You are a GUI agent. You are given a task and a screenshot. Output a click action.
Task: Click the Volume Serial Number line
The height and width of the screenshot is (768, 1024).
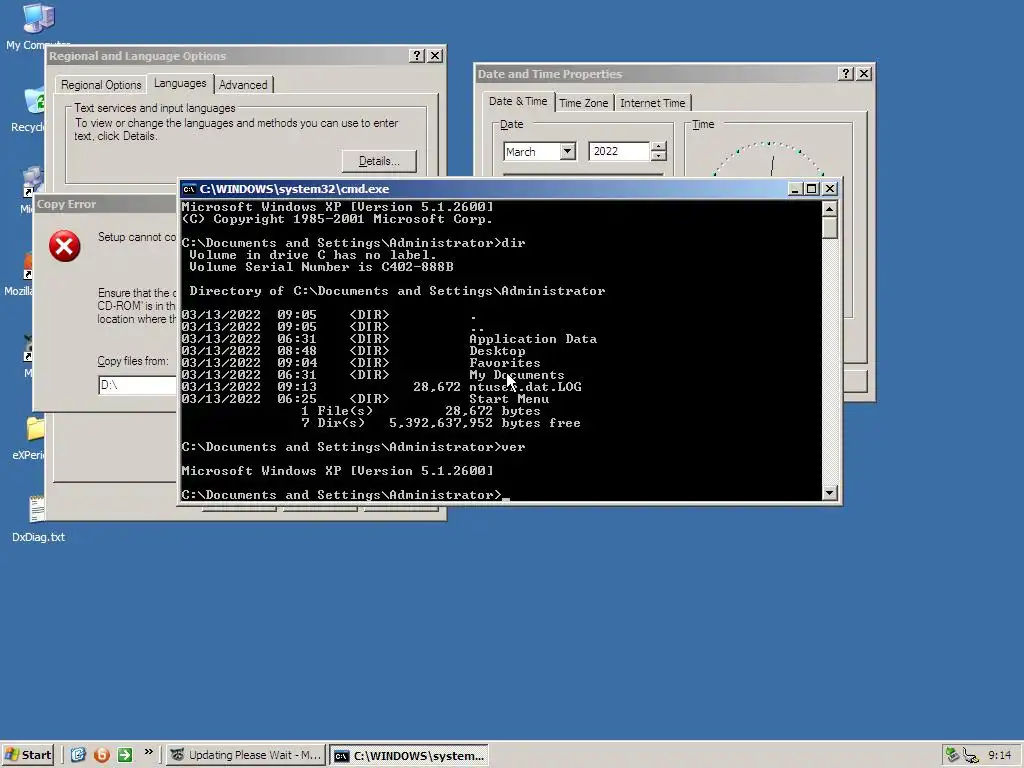[x=321, y=267]
